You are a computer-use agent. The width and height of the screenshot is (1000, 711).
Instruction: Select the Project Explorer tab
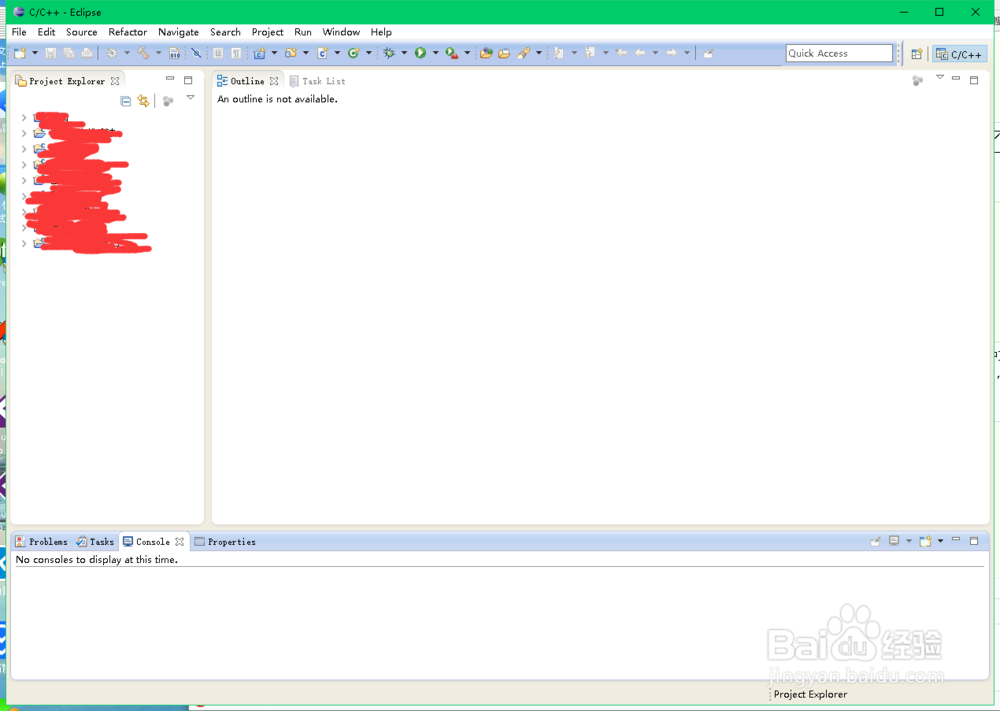(x=67, y=81)
